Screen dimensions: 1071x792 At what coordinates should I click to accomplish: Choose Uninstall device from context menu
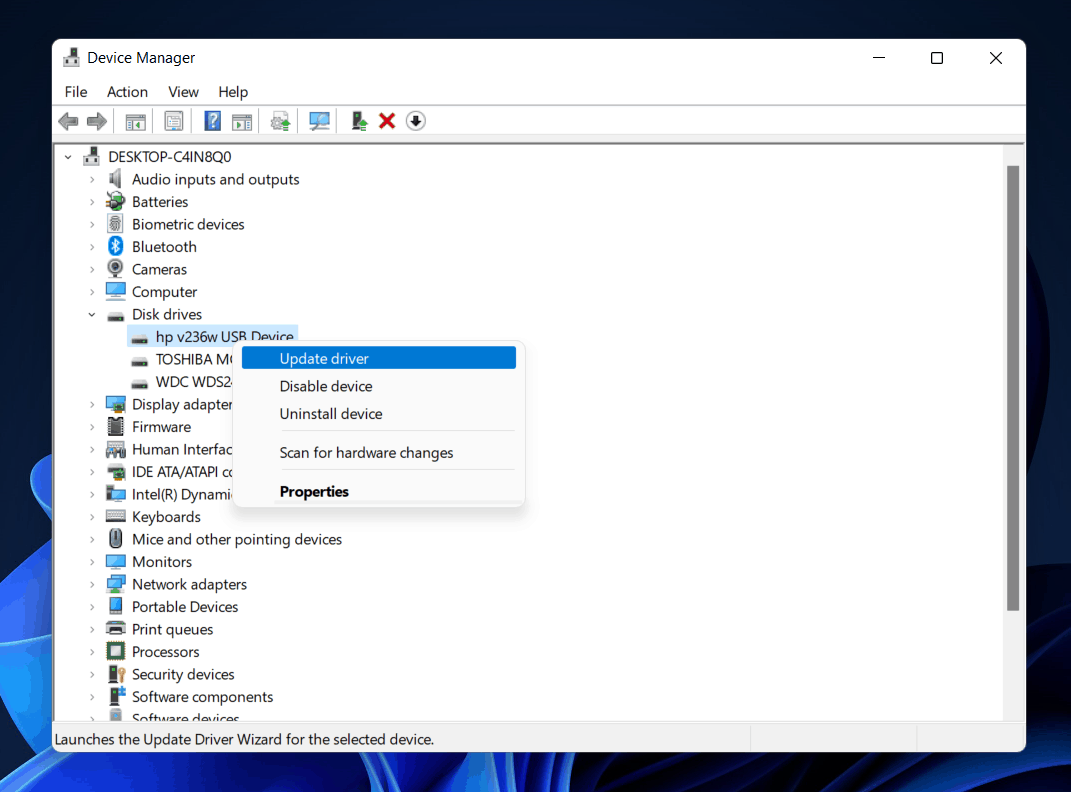[331, 414]
